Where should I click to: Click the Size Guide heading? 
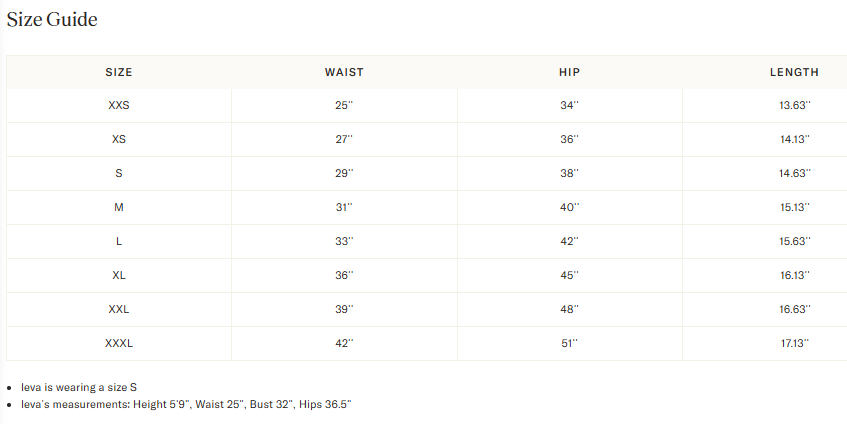pos(52,20)
